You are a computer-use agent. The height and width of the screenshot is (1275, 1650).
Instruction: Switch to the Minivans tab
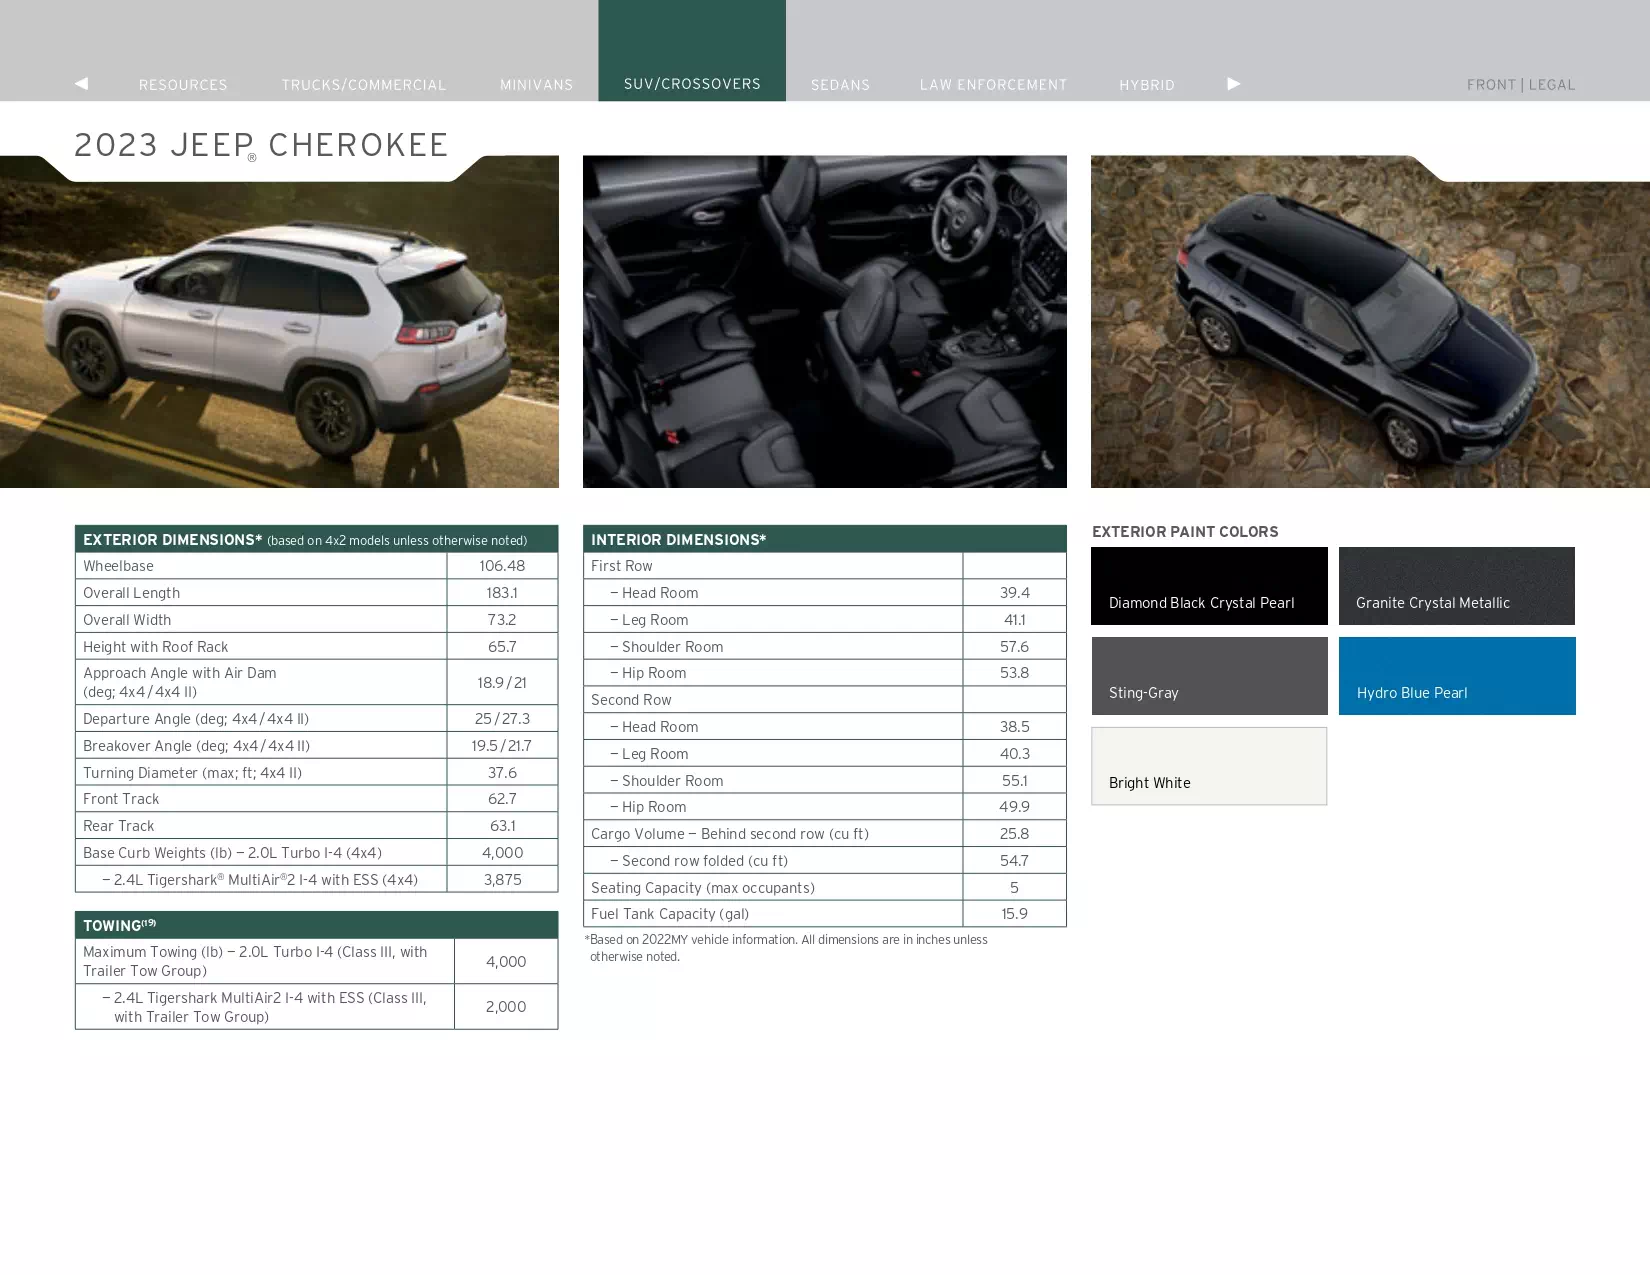point(537,85)
